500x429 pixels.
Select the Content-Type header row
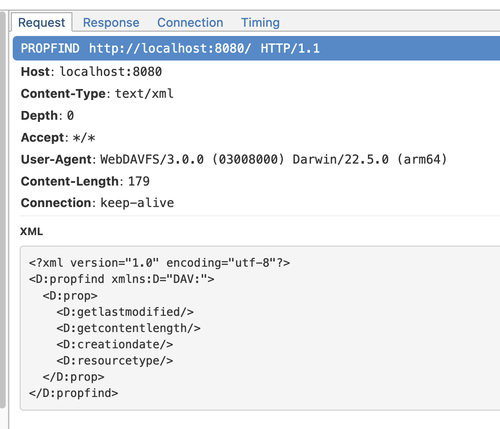tap(256, 94)
